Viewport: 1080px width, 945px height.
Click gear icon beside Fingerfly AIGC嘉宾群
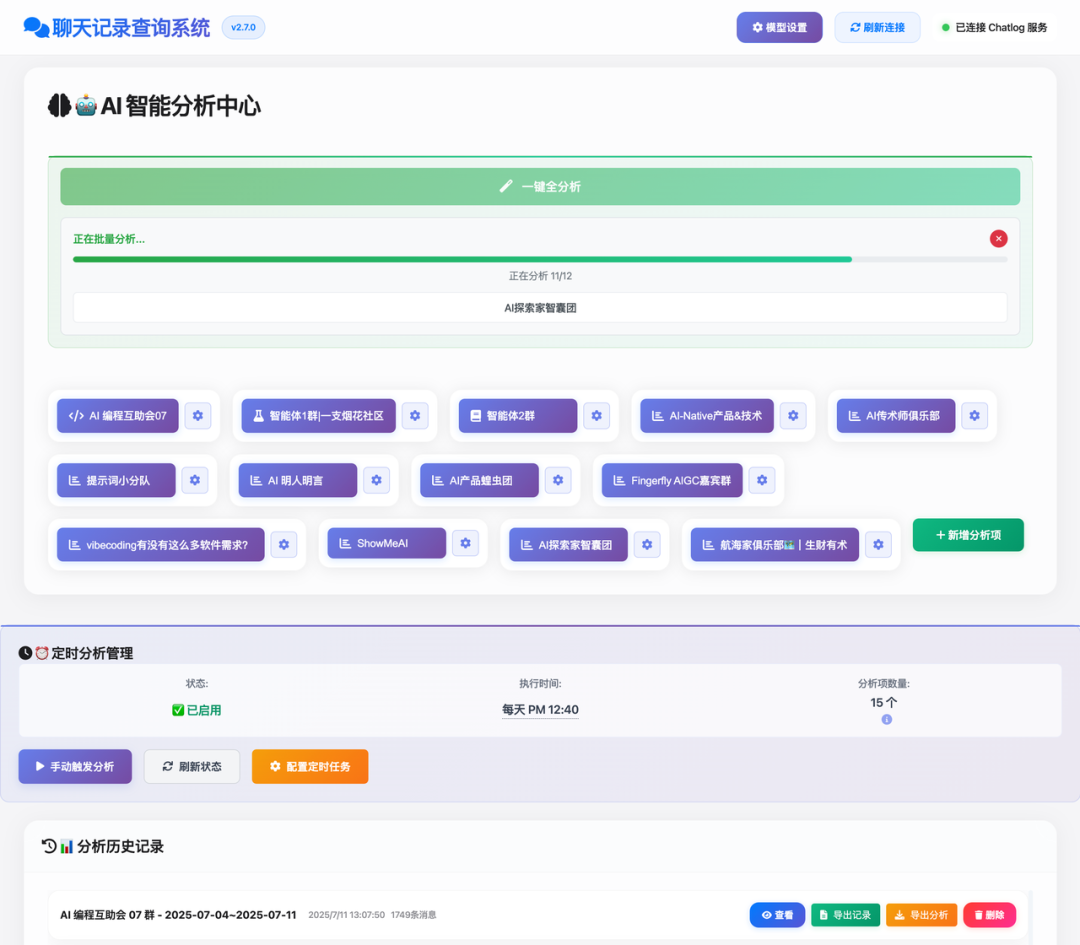[762, 480]
